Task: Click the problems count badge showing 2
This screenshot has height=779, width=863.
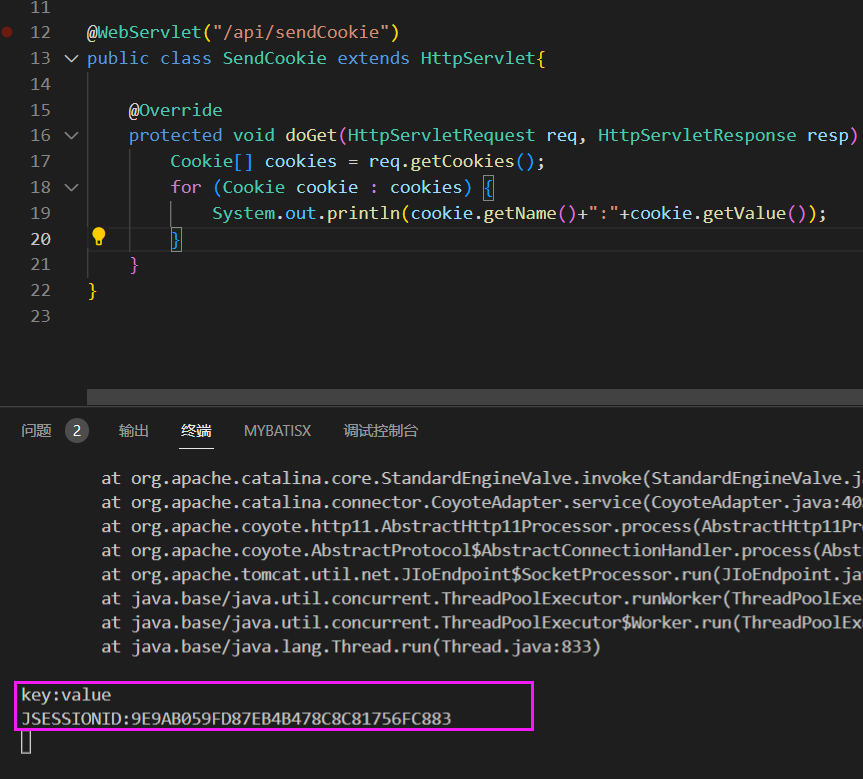Action: (77, 431)
